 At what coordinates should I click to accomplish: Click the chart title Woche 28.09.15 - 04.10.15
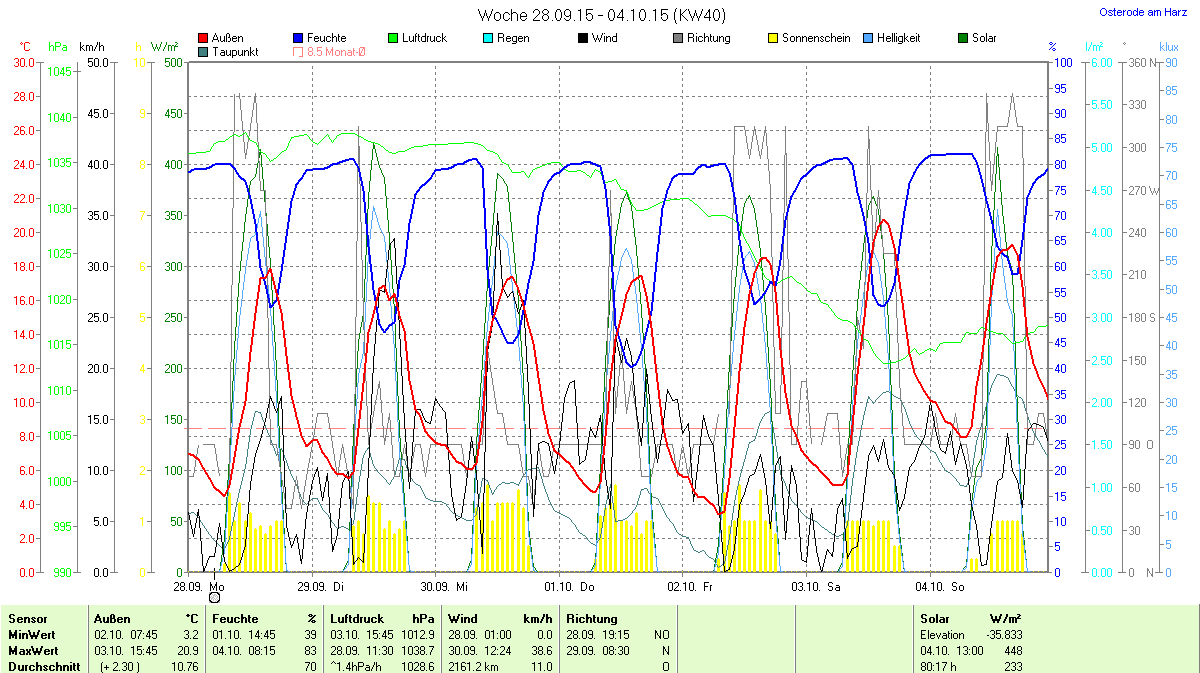pyautogui.click(x=601, y=15)
